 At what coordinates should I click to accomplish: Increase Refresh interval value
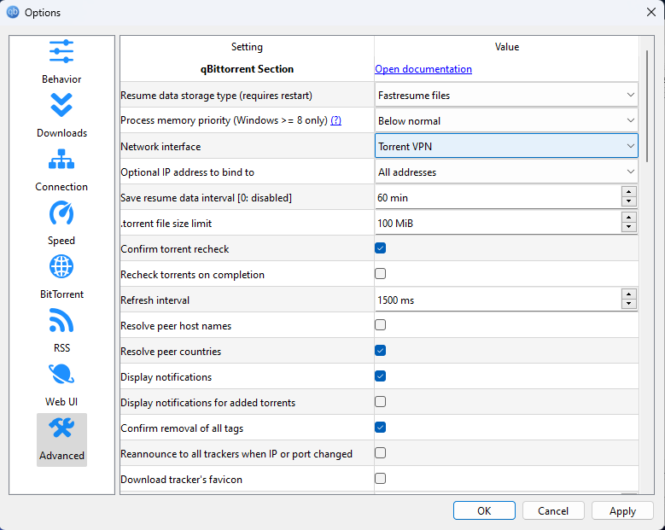click(629, 294)
